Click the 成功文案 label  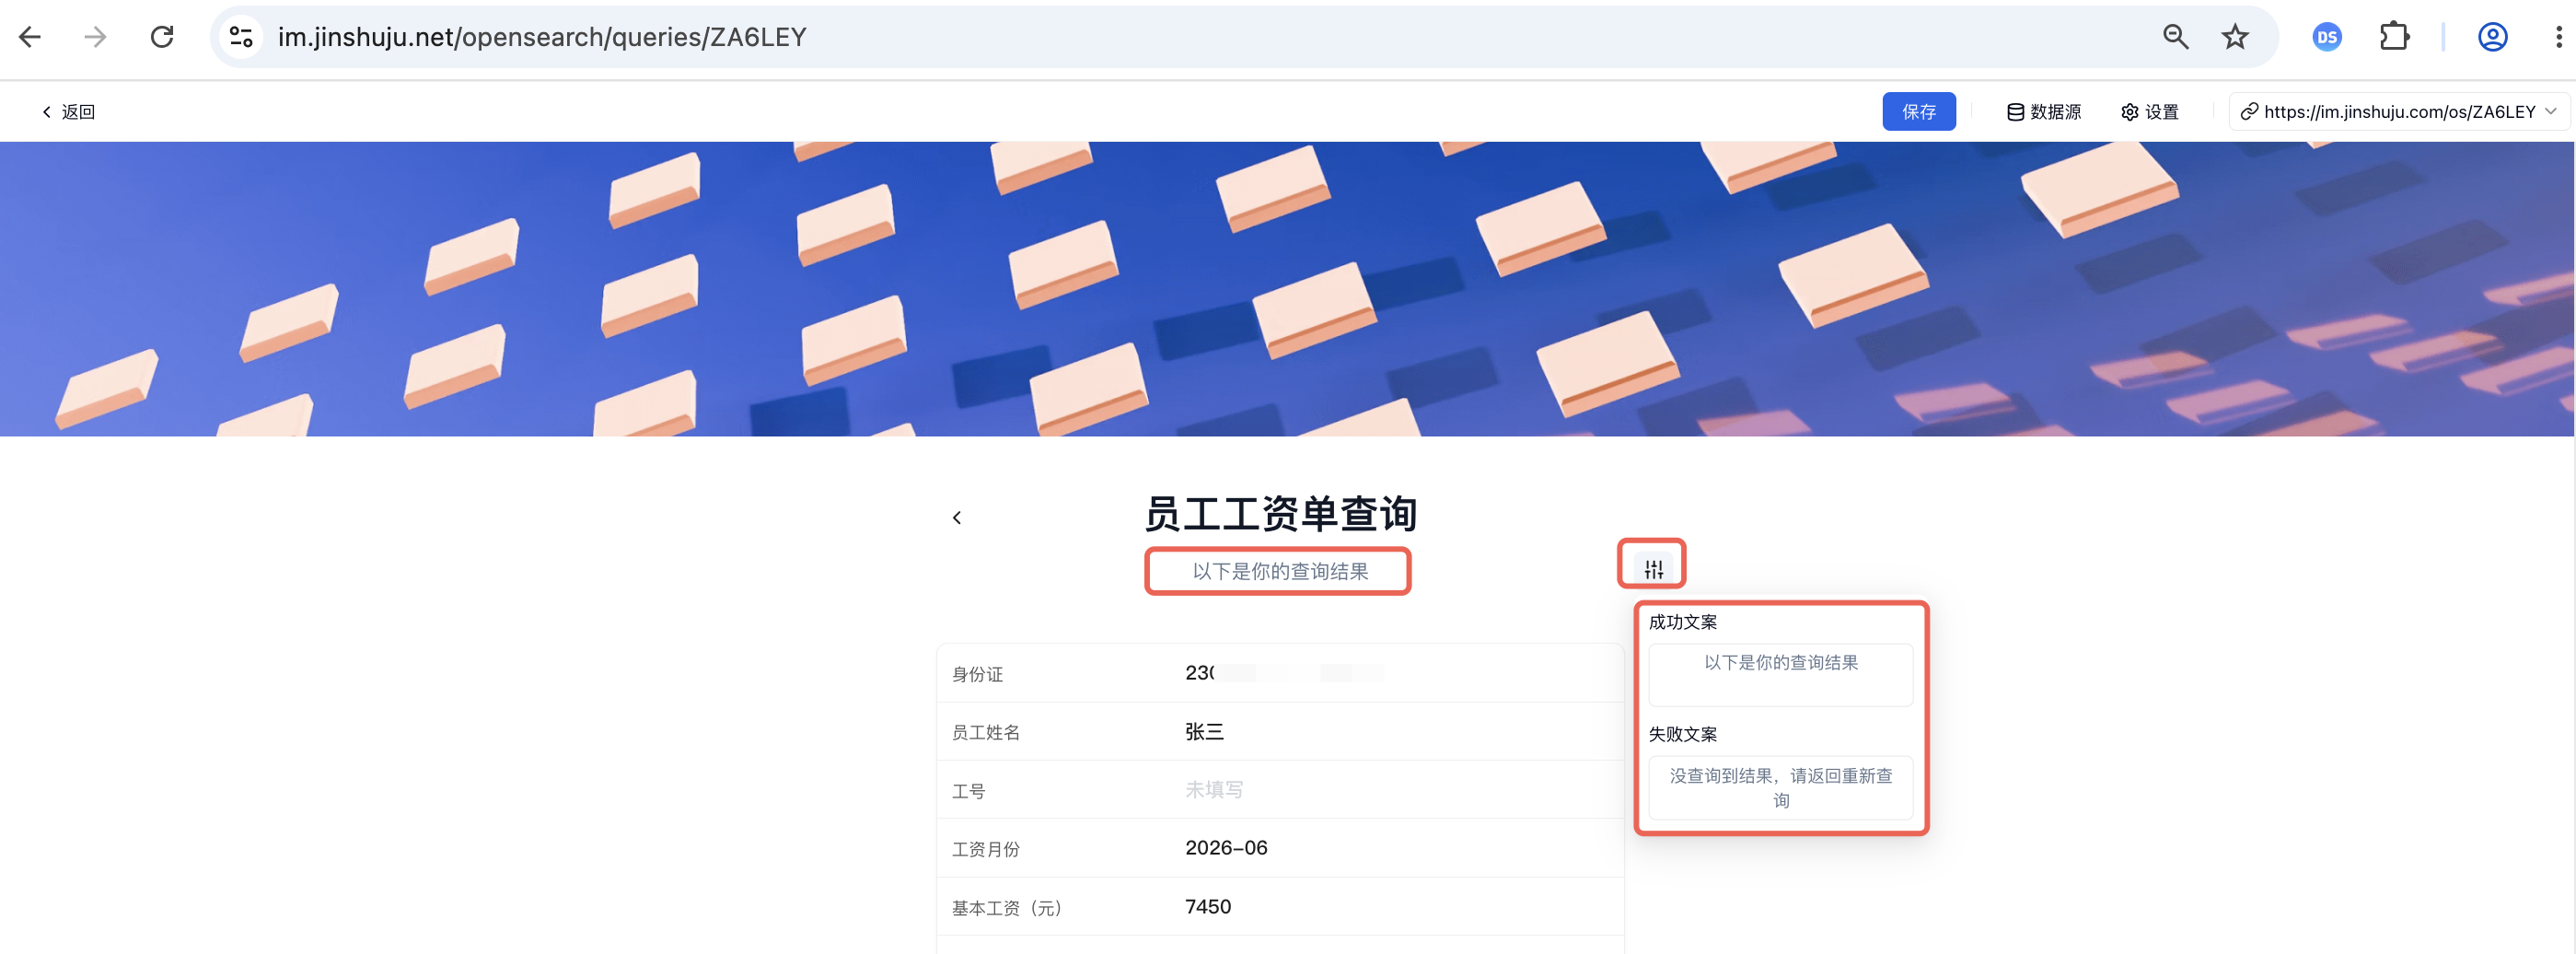pyautogui.click(x=1682, y=622)
